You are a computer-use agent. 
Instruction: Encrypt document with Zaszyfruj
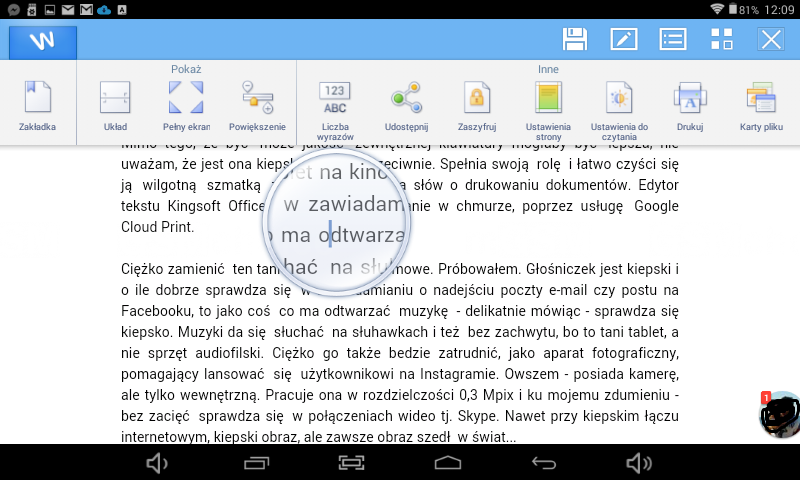pos(477,105)
